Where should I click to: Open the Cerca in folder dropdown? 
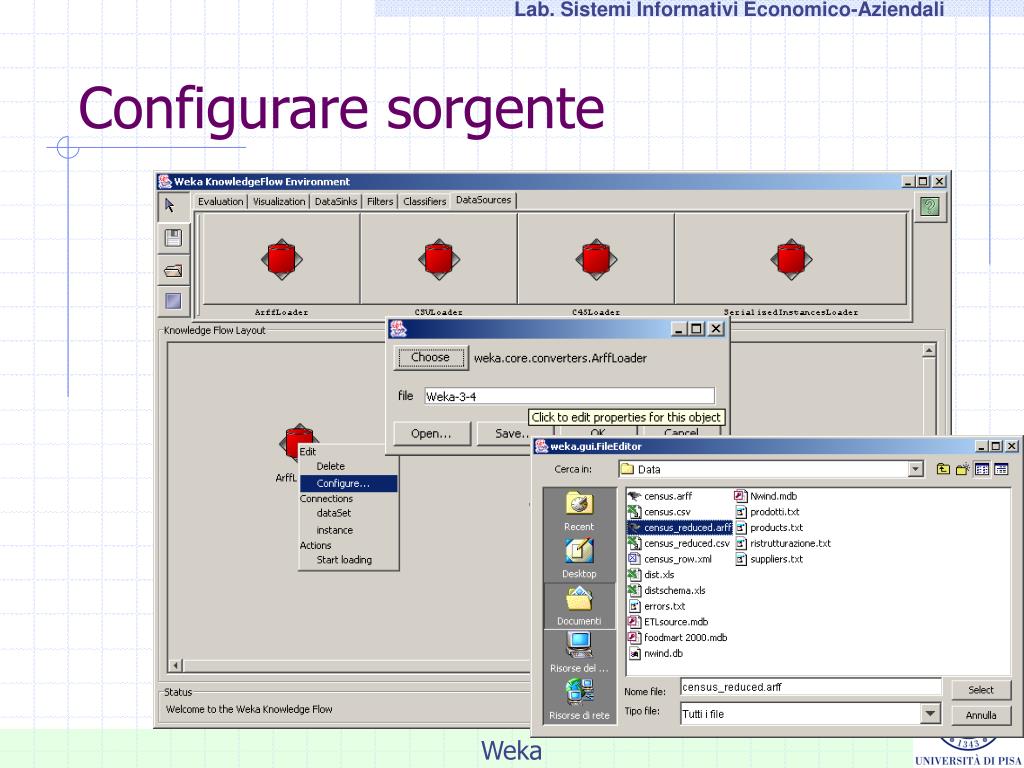(915, 469)
